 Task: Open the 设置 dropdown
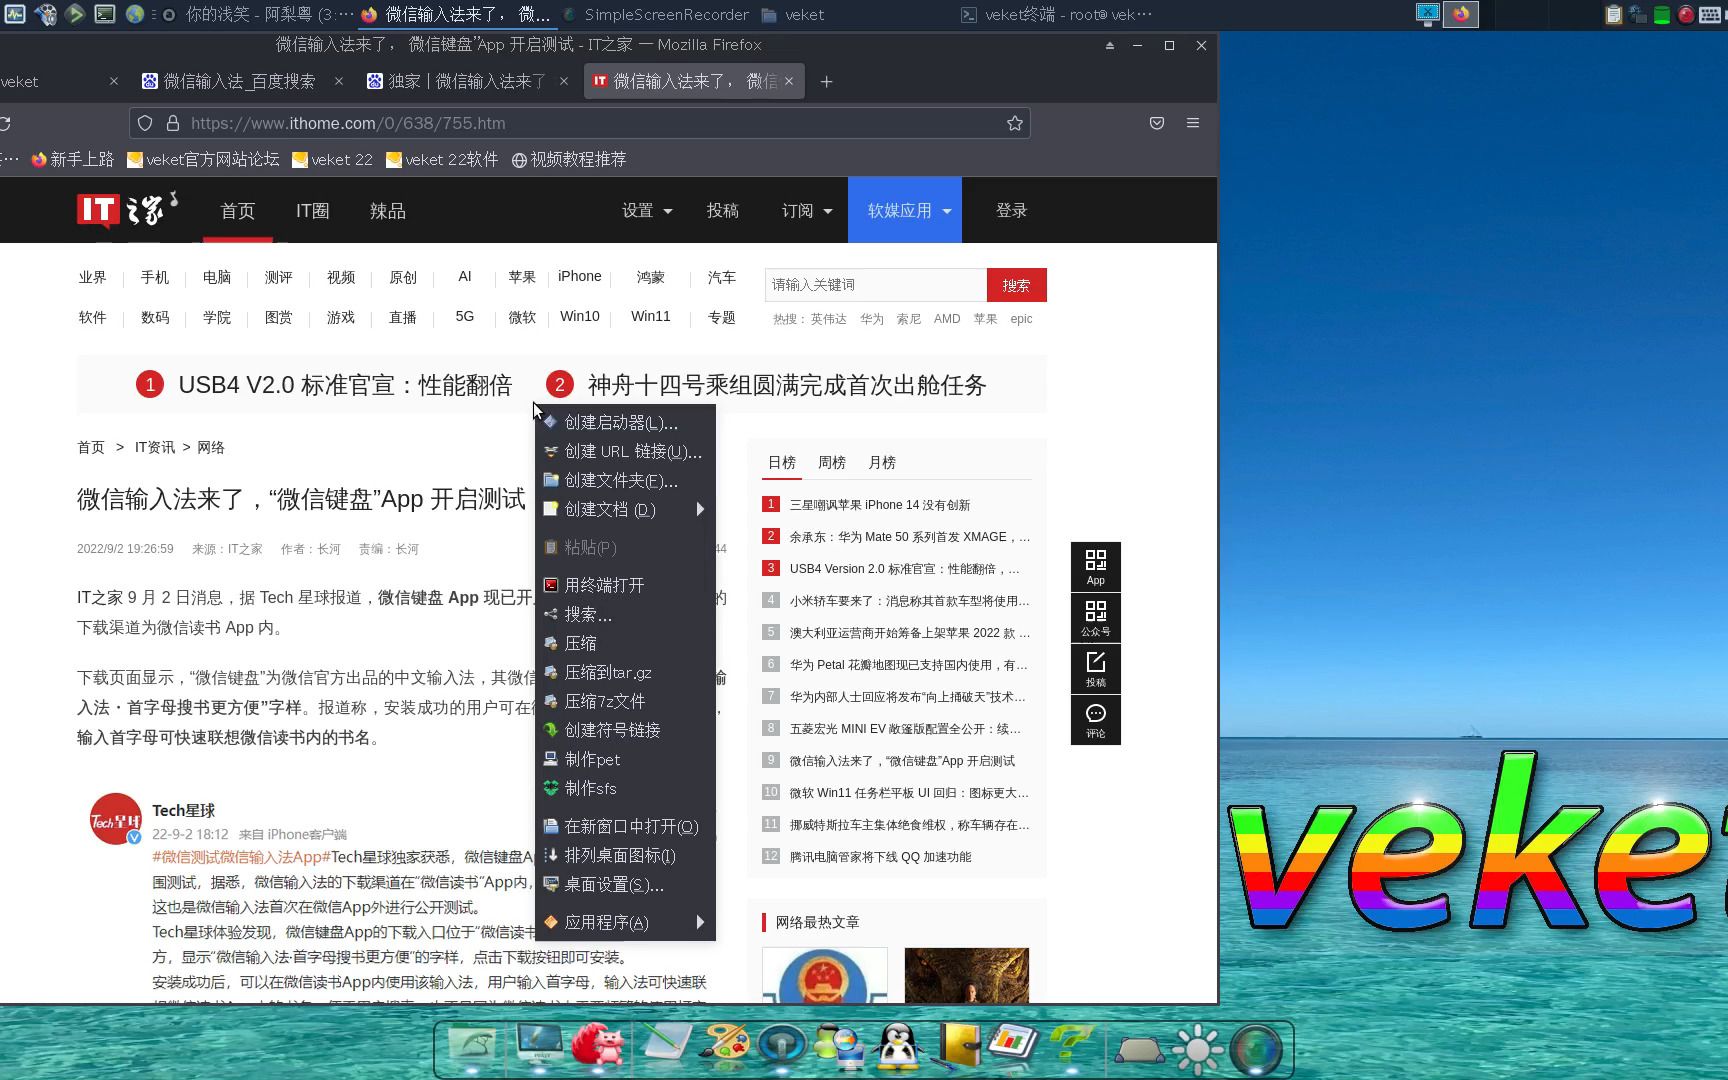647,210
